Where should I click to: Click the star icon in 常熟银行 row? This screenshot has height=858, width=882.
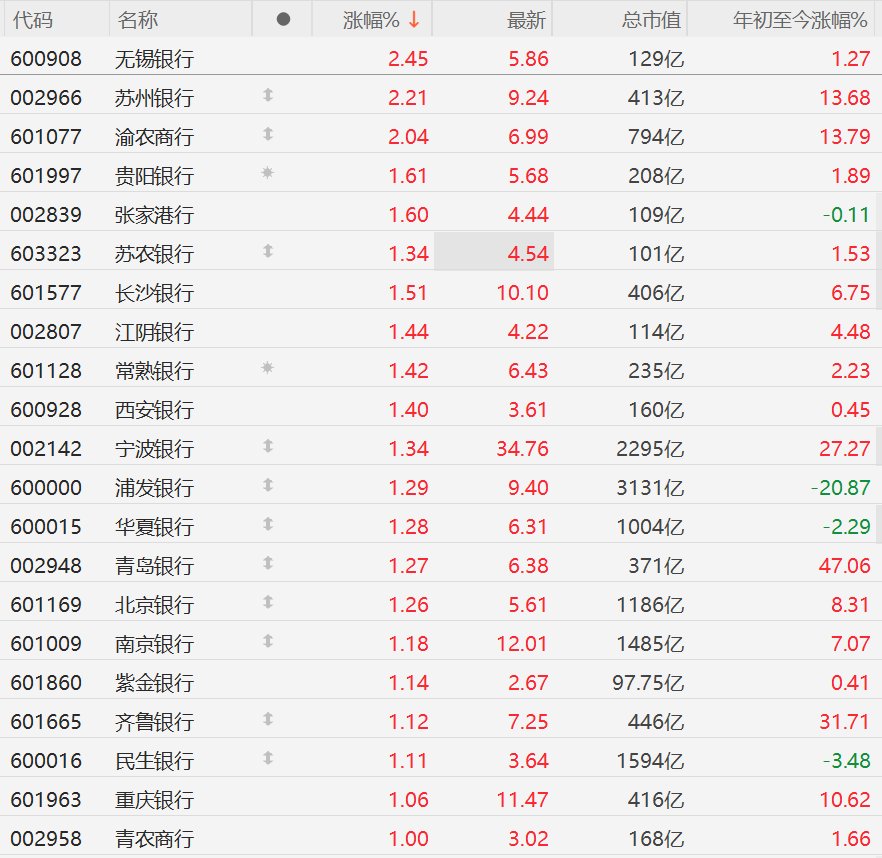pos(268,368)
